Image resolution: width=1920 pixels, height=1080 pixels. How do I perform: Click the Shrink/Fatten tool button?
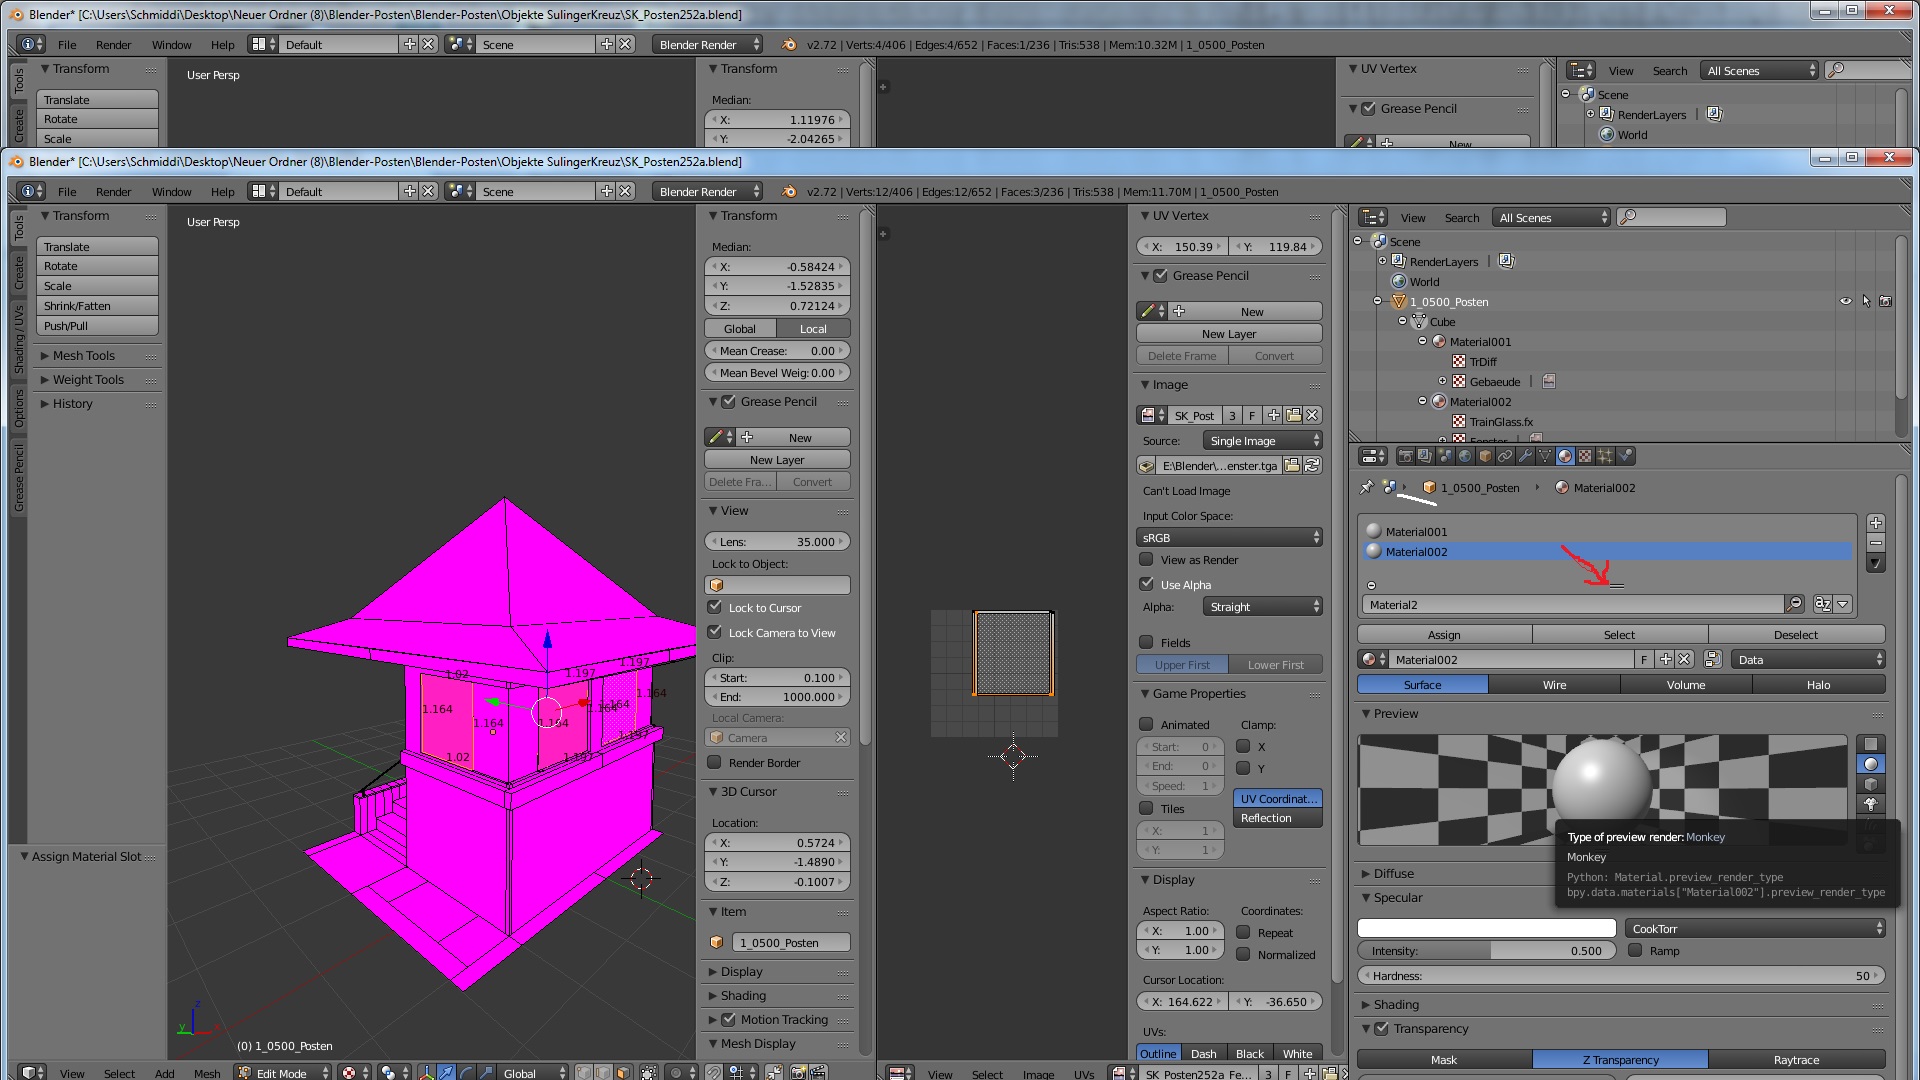coord(97,306)
